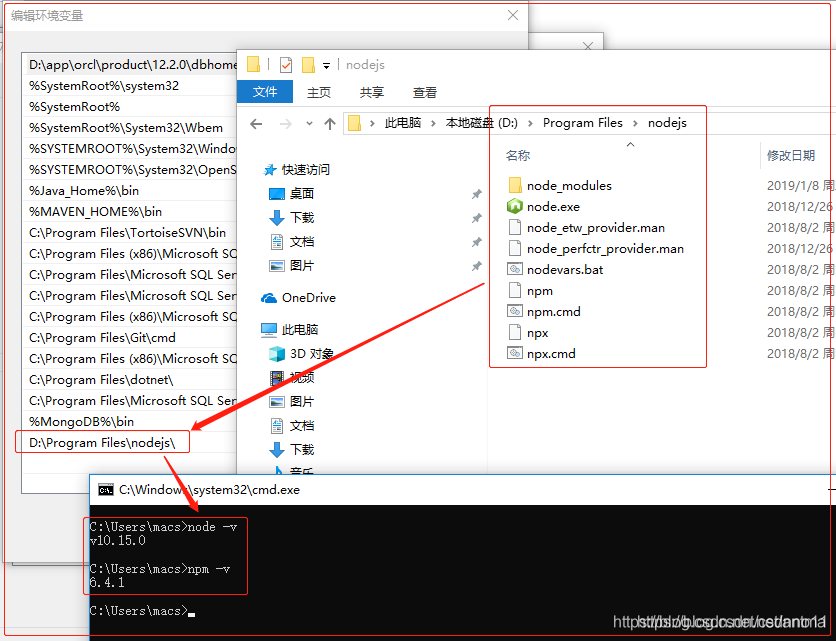This screenshot has width=836, height=641.
Task: Click 视频 under This PC in sidebar
Action: pos(302,378)
